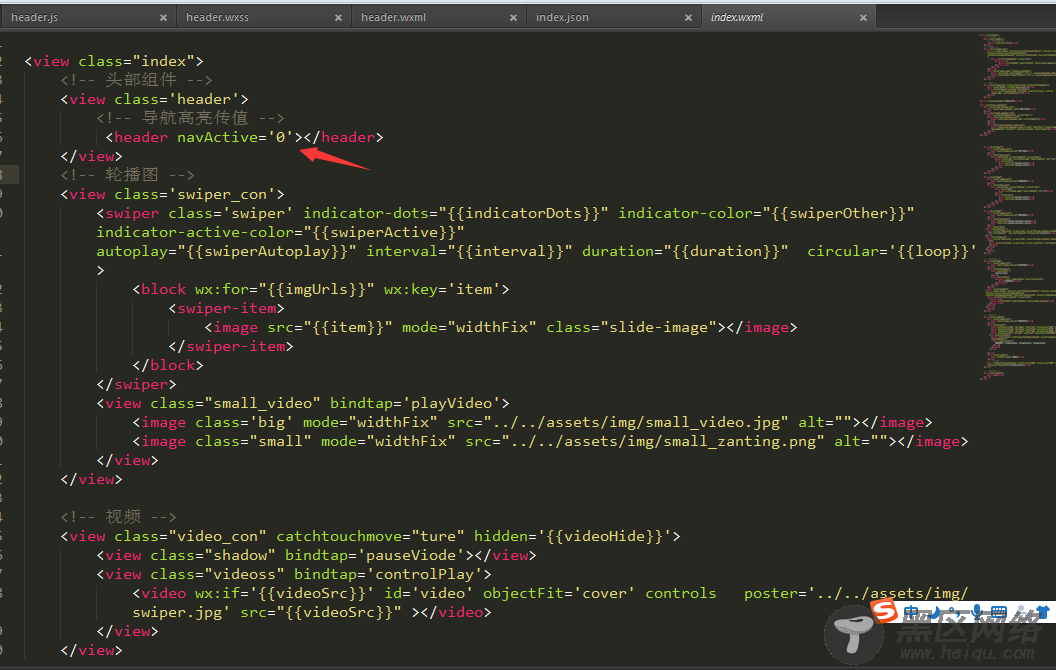Screen dimensions: 1056x670
Task: Click duration="{{duration}}" attribute
Action: point(685,251)
